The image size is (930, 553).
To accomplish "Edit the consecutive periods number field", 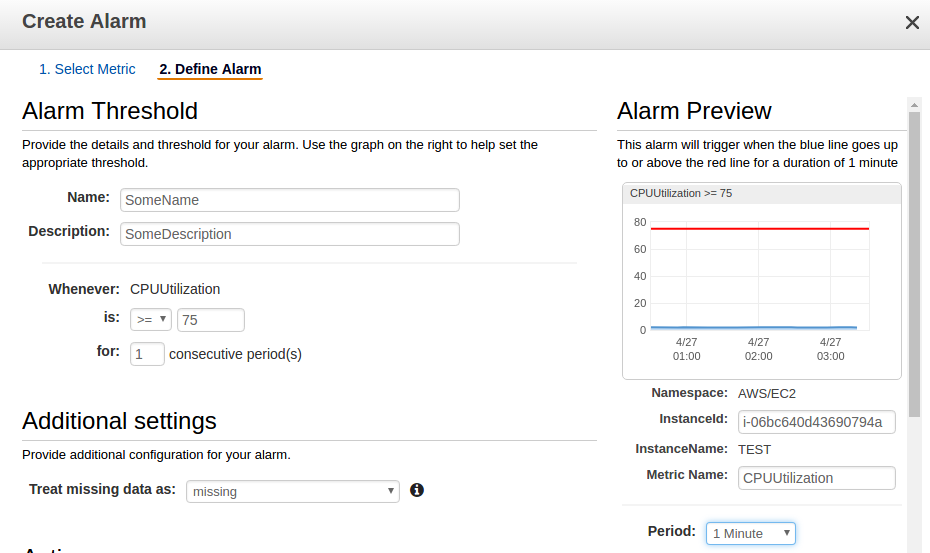I will [147, 353].
